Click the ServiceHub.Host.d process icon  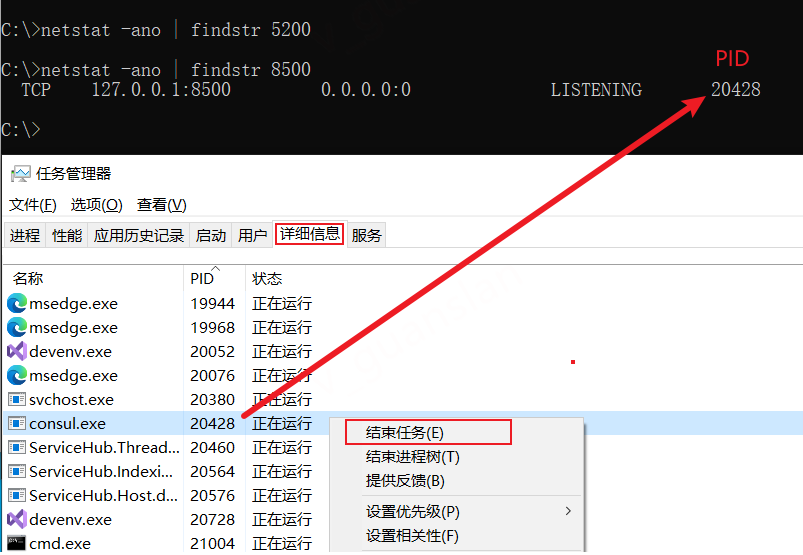(16, 496)
